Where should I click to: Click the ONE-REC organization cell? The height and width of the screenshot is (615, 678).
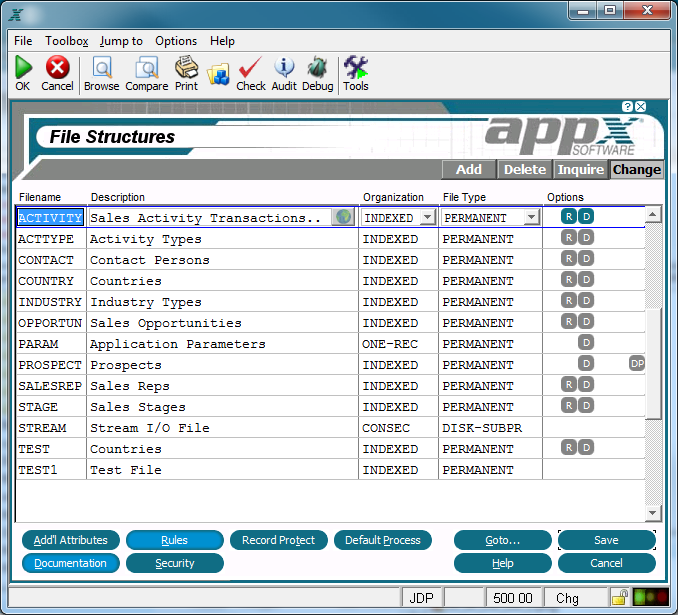click(x=398, y=344)
